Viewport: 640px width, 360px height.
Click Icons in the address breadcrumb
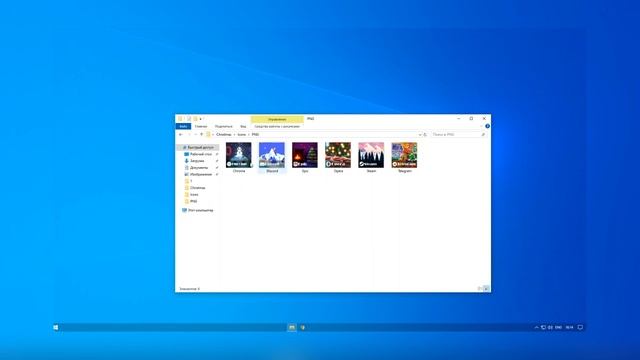(242, 134)
